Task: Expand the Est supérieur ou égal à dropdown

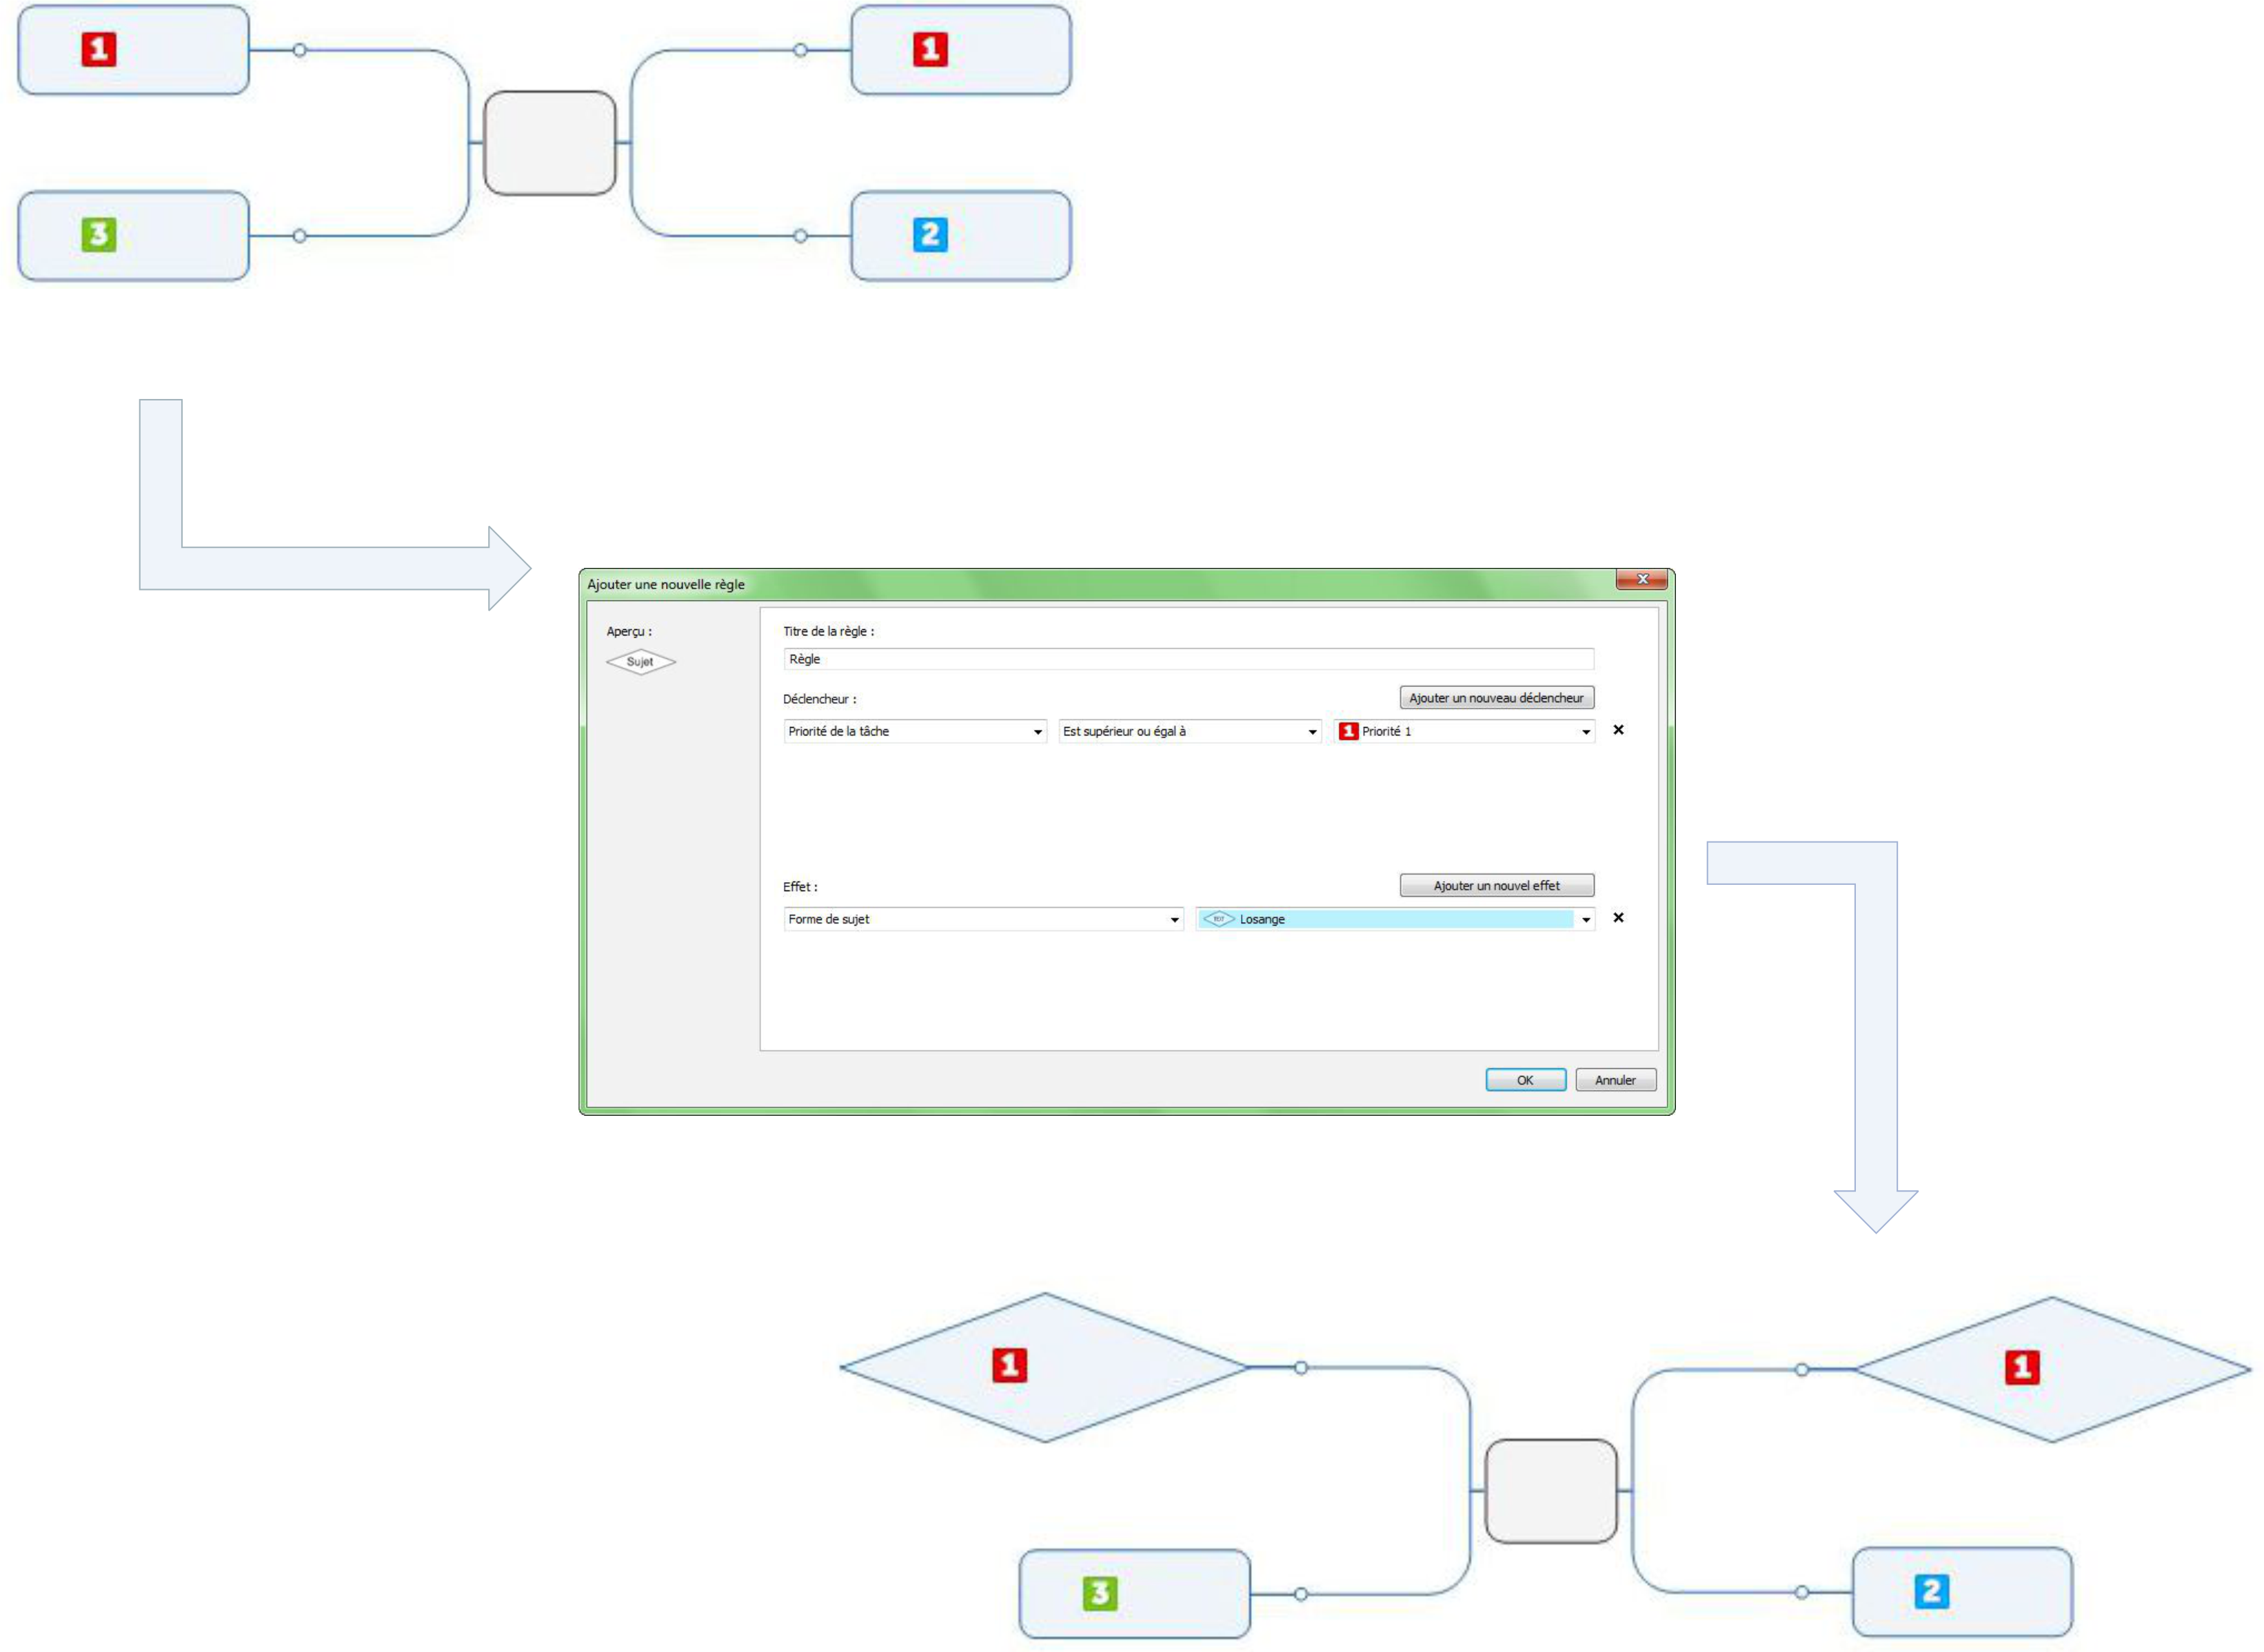Action: [x=1189, y=731]
